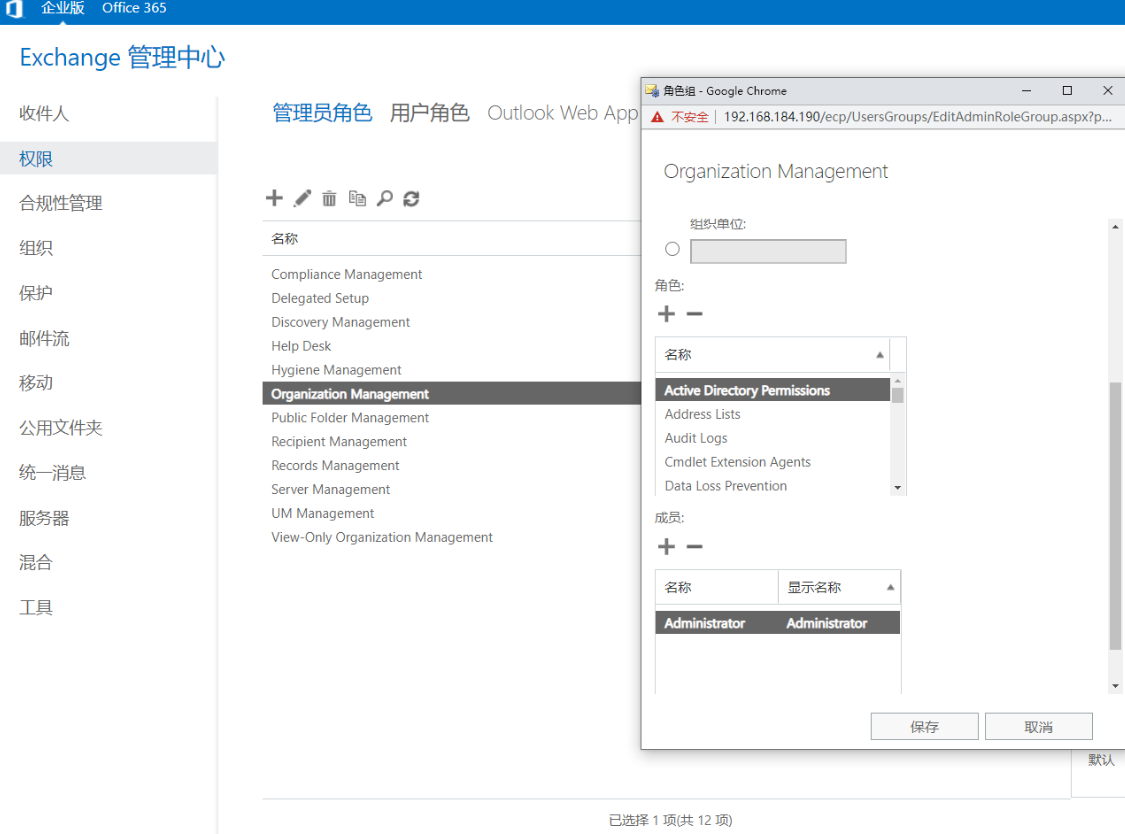Click the dialog scrollbar down arrow

point(1115,686)
